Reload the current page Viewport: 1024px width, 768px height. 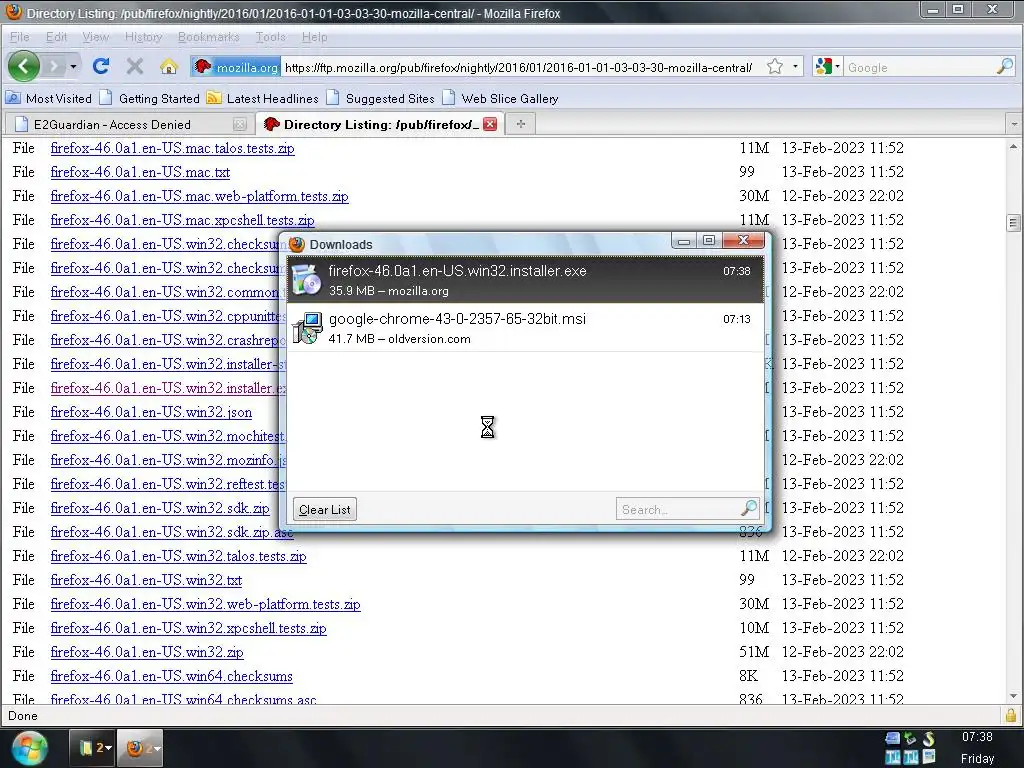101,66
